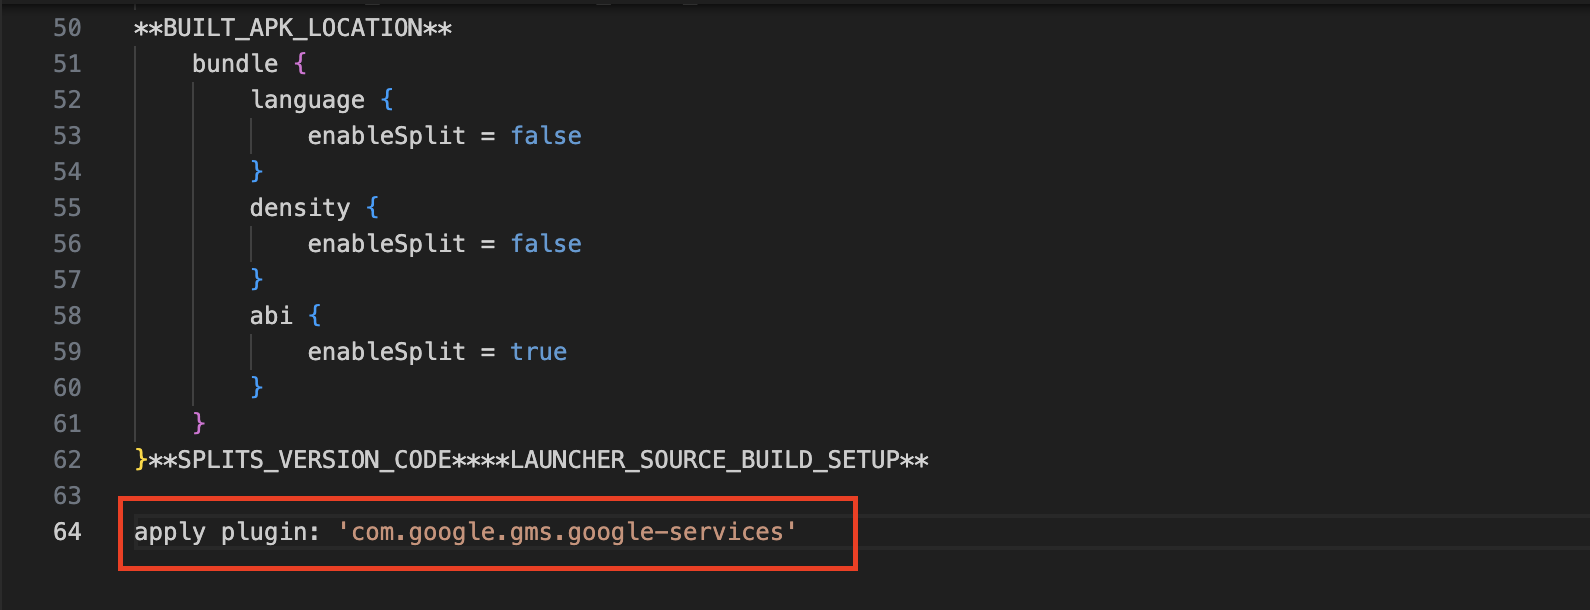The image size is (1590, 610).
Task: Select line number 64 in the gutter
Action: coord(67,532)
